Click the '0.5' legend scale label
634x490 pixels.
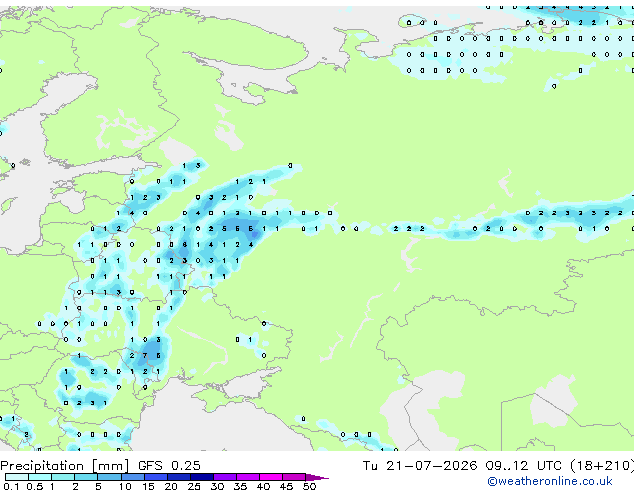[x=34, y=486]
